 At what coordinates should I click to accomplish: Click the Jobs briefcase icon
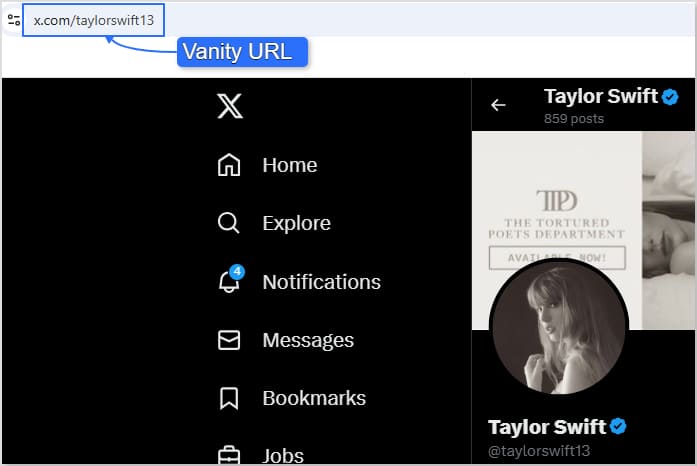coord(229,455)
